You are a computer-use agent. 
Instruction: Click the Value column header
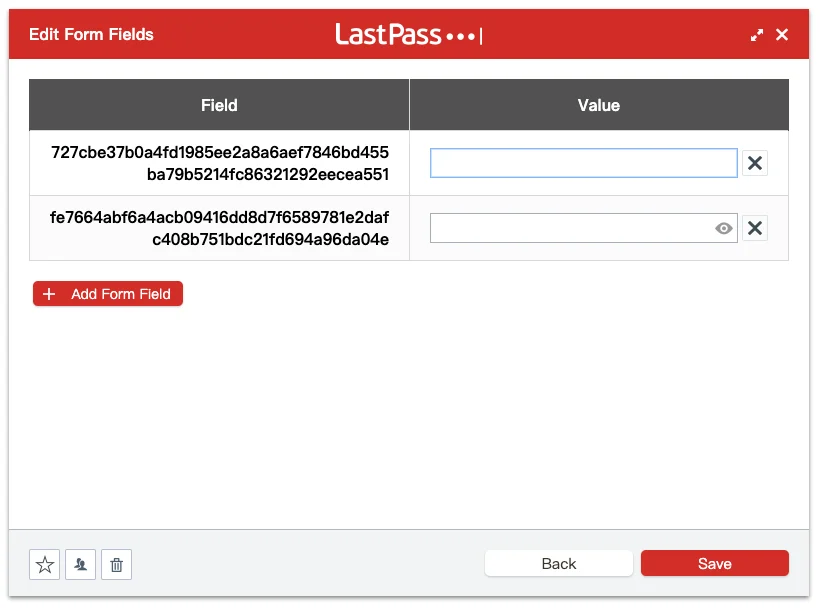[599, 105]
